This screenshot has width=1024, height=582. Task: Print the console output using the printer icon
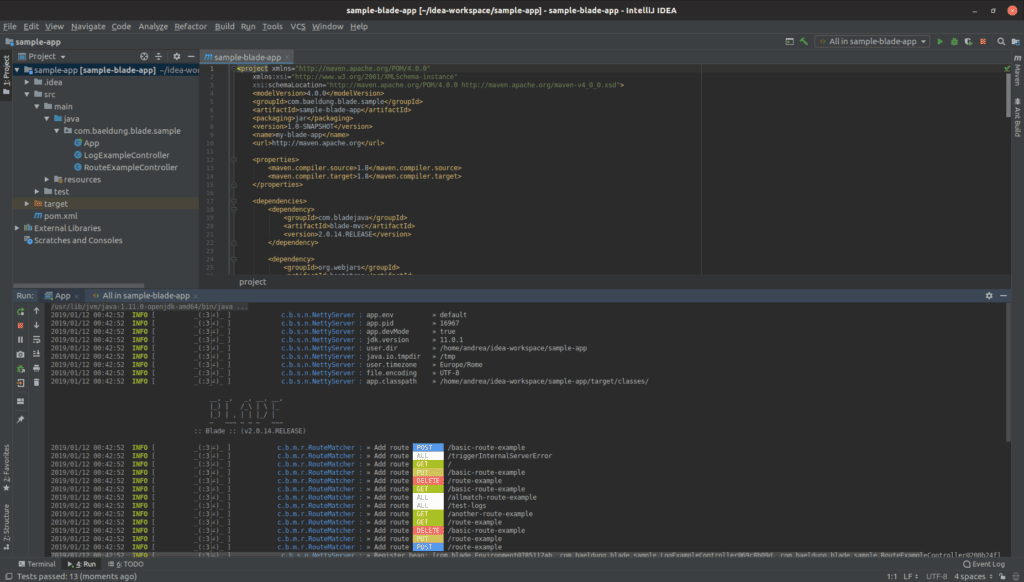click(x=37, y=368)
